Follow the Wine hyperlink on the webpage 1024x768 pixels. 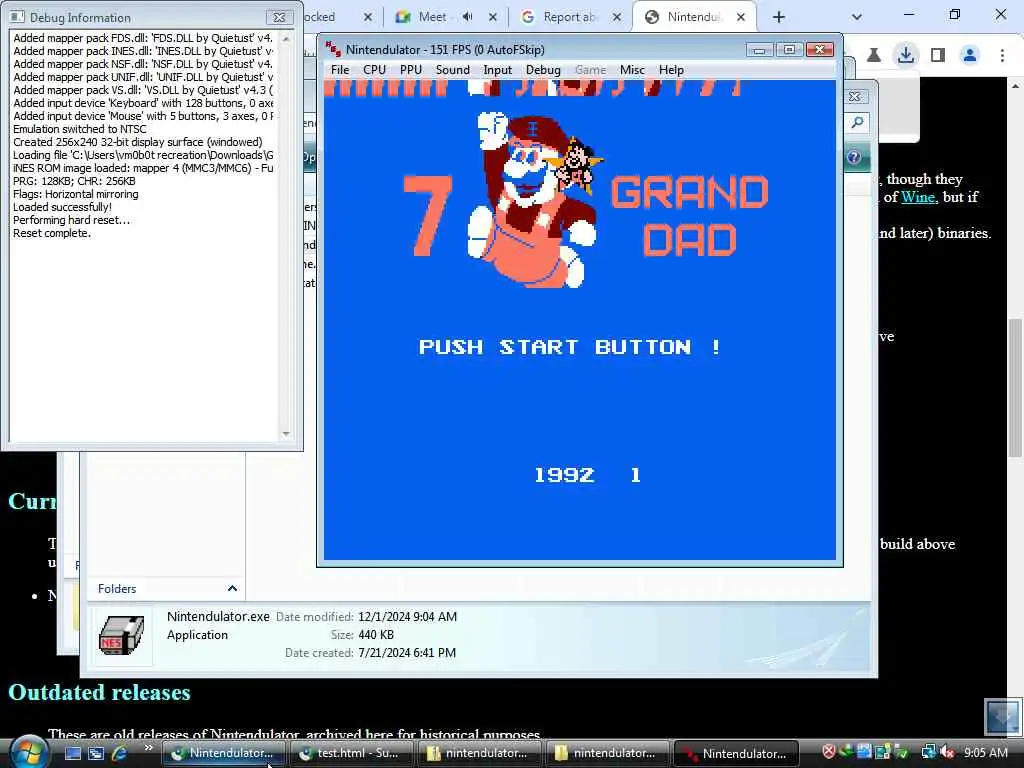[918, 197]
